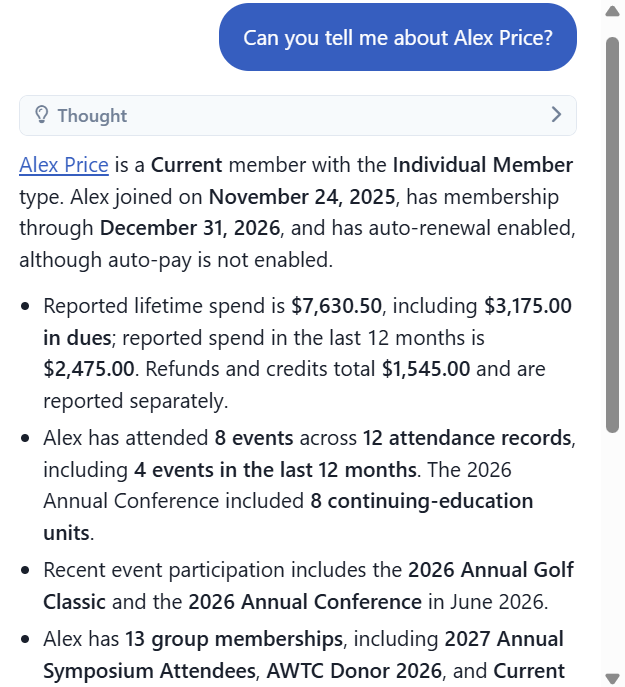This screenshot has width=625, height=687.
Task: Click the refunds total '$1,545.00'
Action: (426, 369)
